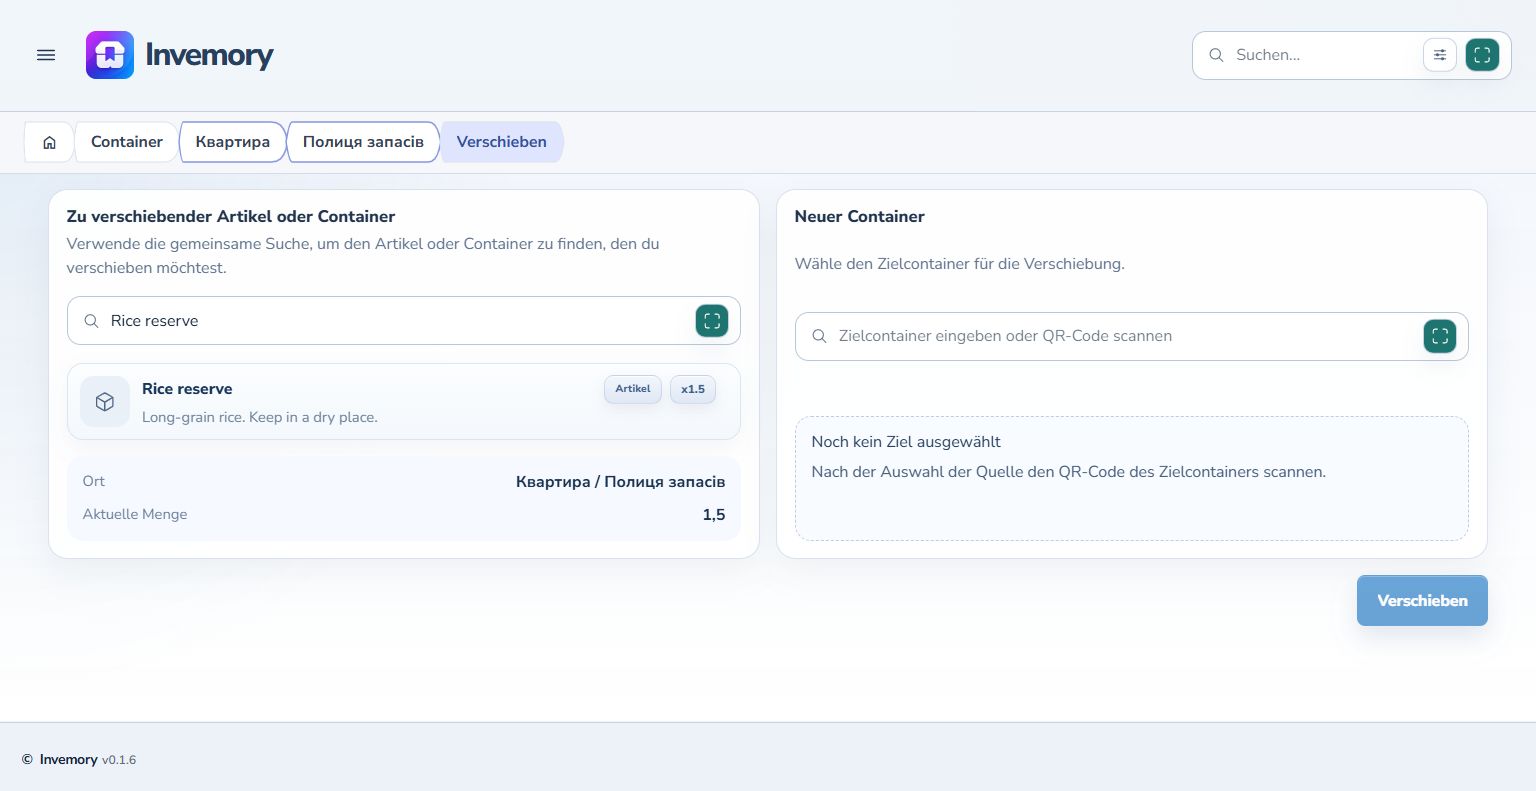
Task: Click the current quantity value 1,5
Action: [714, 515]
